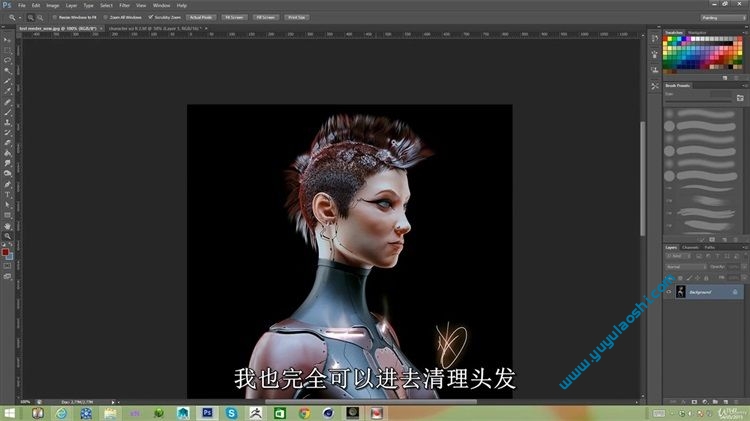Adjust the brush Size slider
The height and width of the screenshot is (421, 750).
[x=698, y=100]
